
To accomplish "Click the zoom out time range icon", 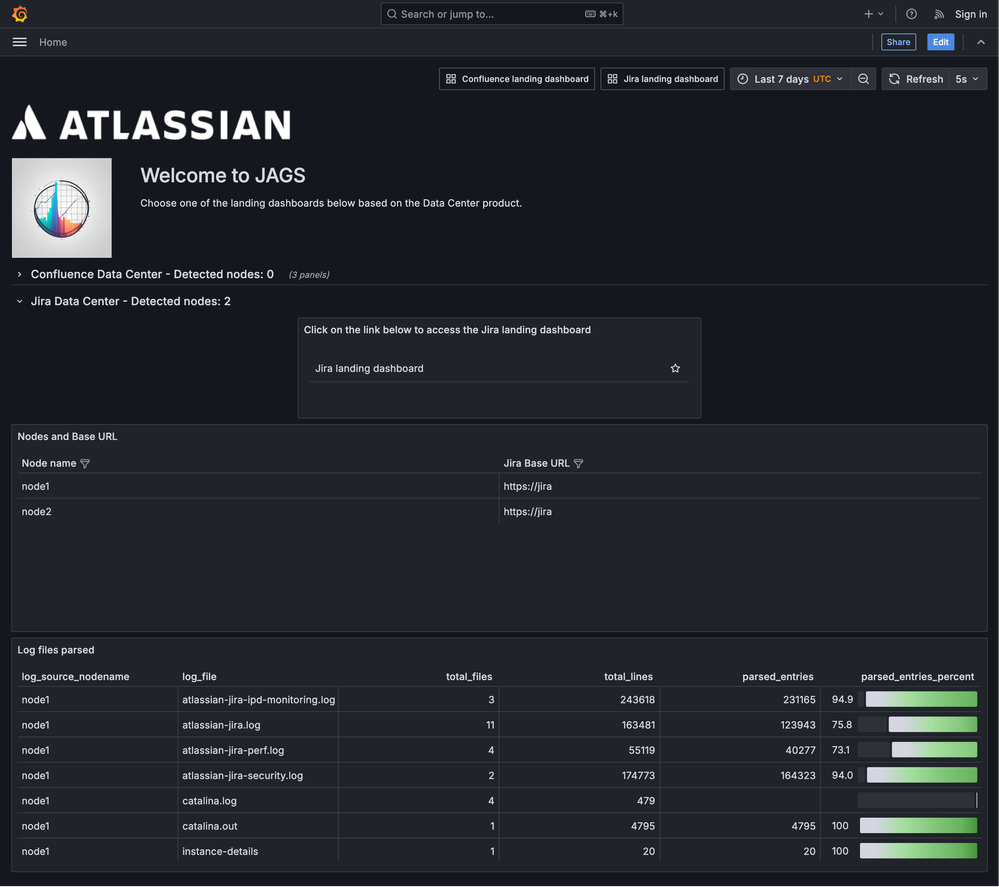I will pyautogui.click(x=864, y=79).
